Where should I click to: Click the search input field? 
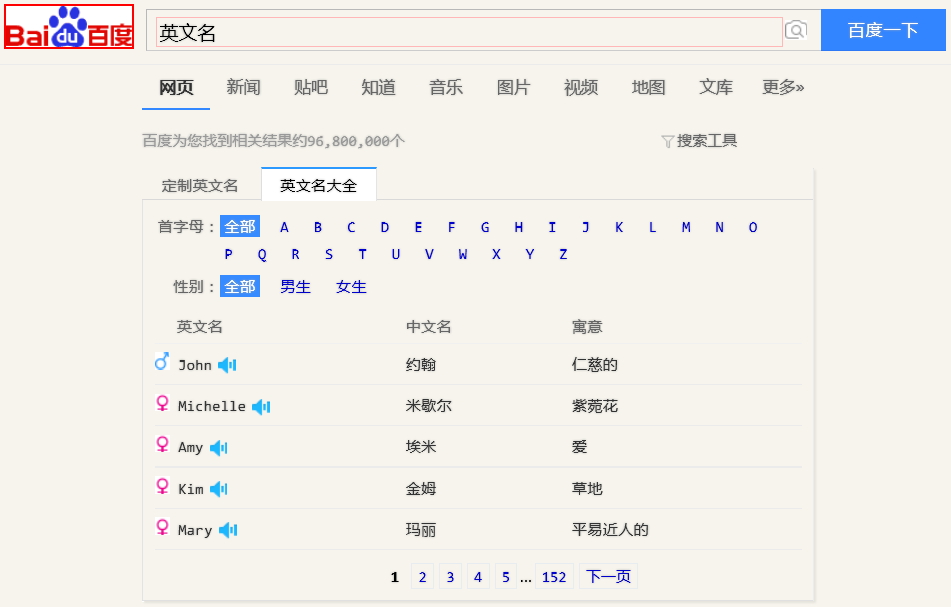click(x=469, y=32)
